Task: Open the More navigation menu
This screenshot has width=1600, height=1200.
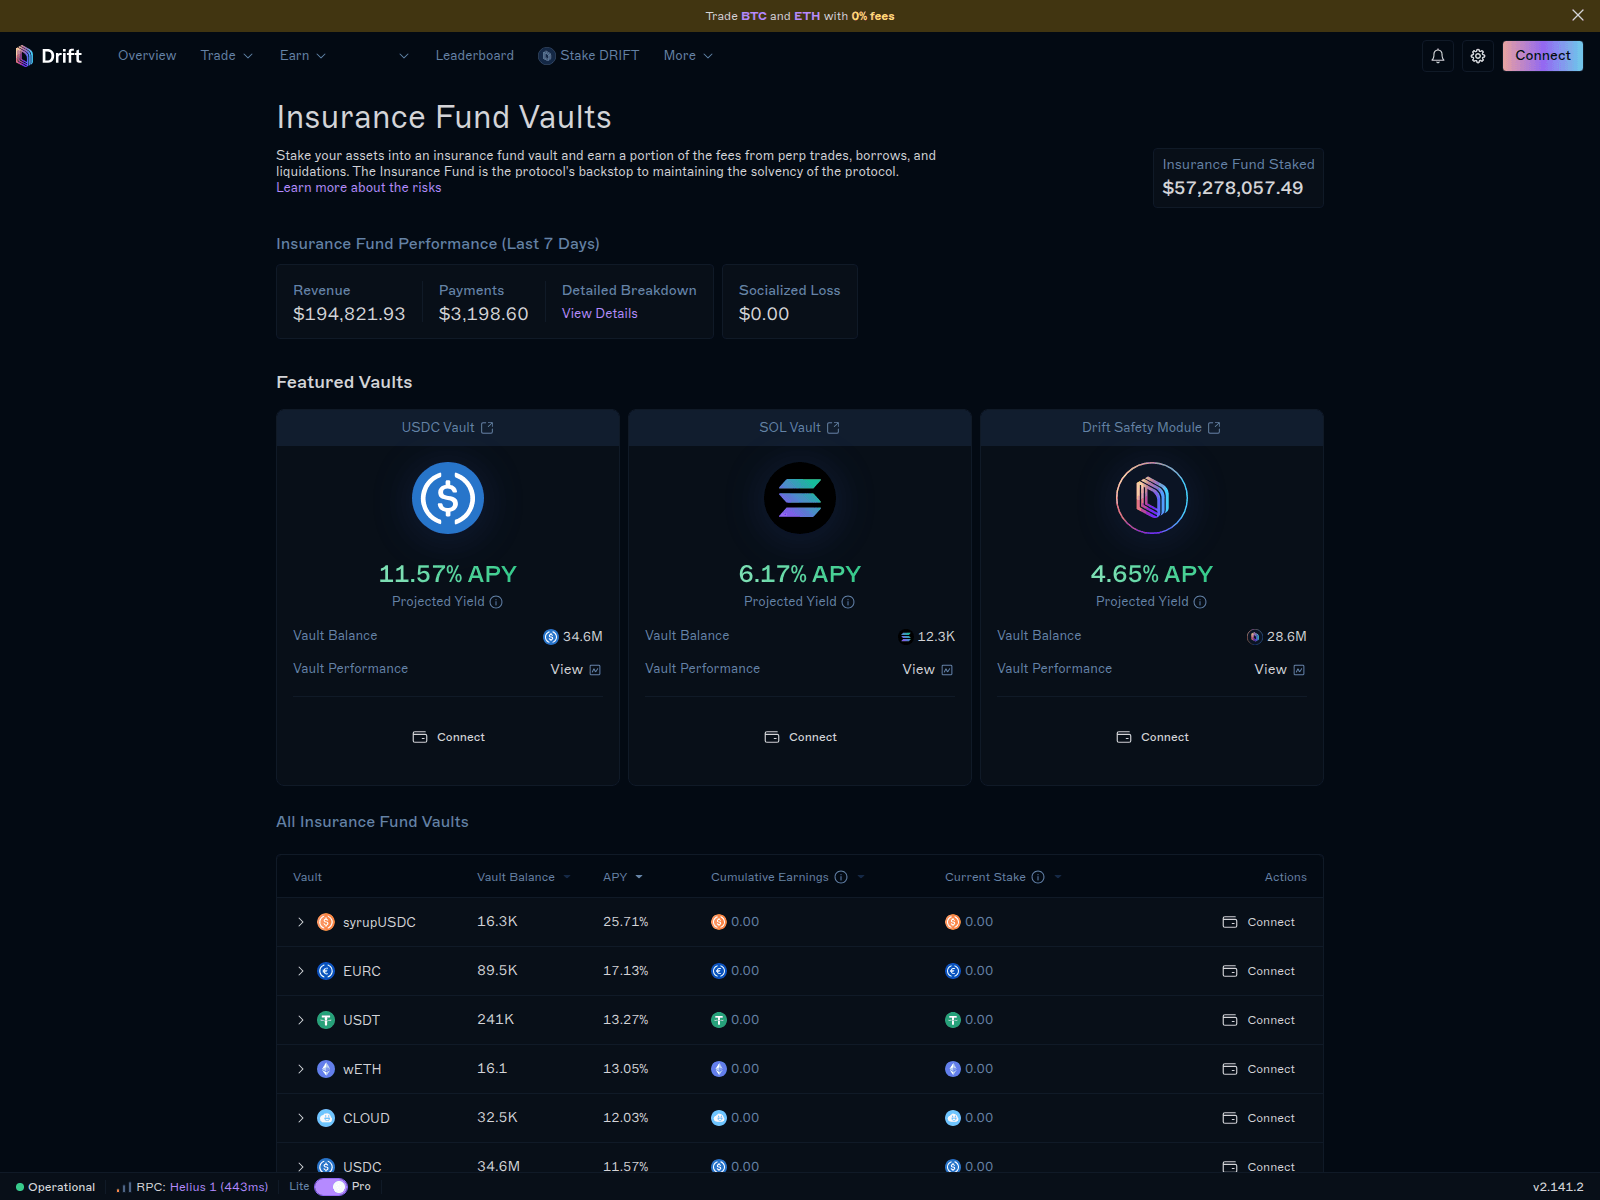Action: (687, 56)
